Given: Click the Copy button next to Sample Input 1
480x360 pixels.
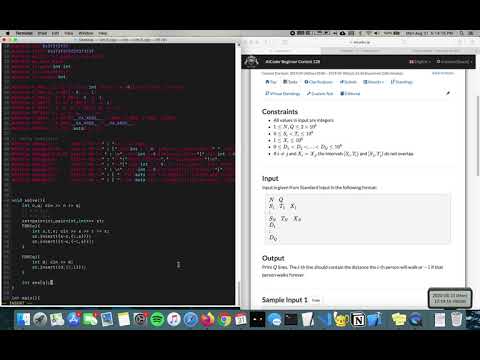Looking at the screenshot, I should pos(316,300).
